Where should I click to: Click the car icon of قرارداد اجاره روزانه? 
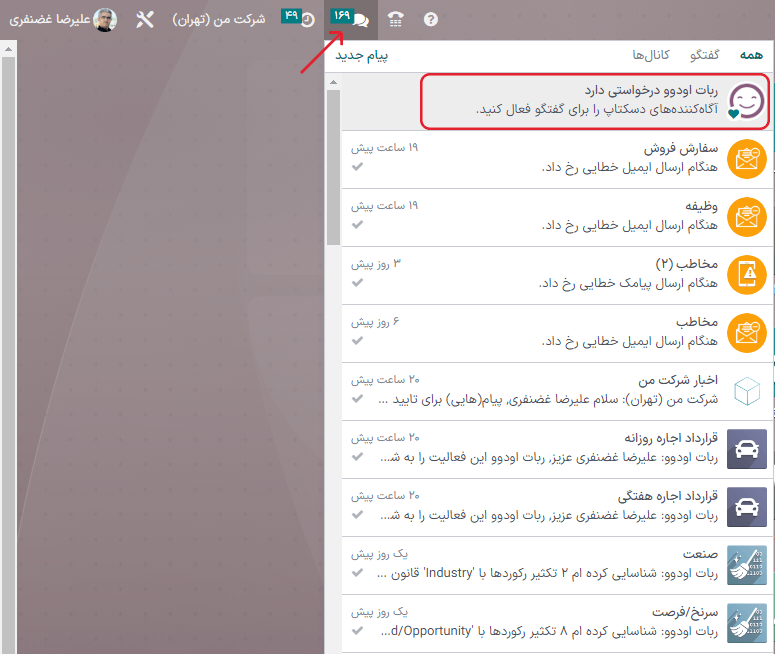point(747,449)
